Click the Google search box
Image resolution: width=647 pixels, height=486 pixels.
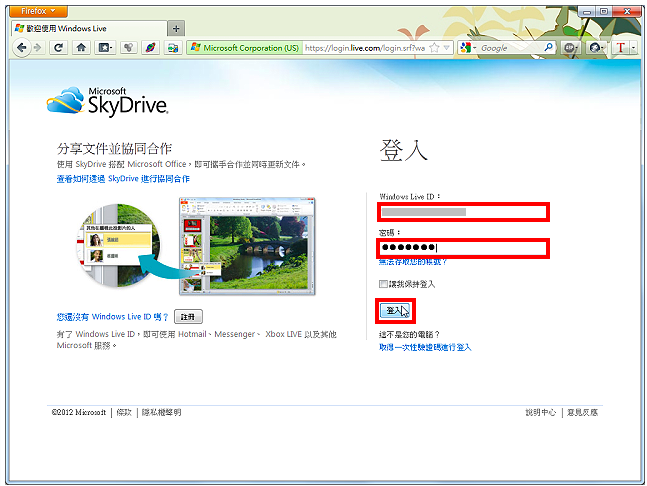(510, 48)
